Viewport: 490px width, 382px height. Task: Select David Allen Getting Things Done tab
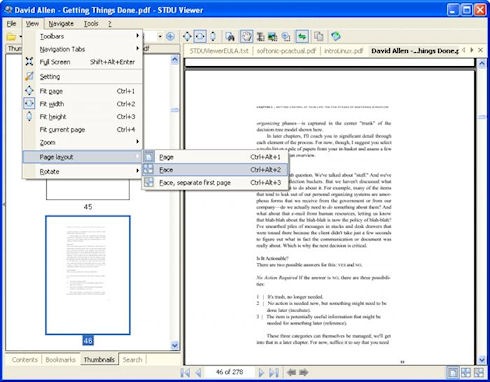[415, 51]
